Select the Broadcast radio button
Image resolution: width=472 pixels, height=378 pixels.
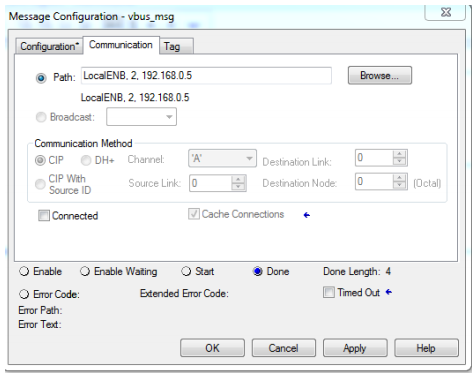point(41,117)
